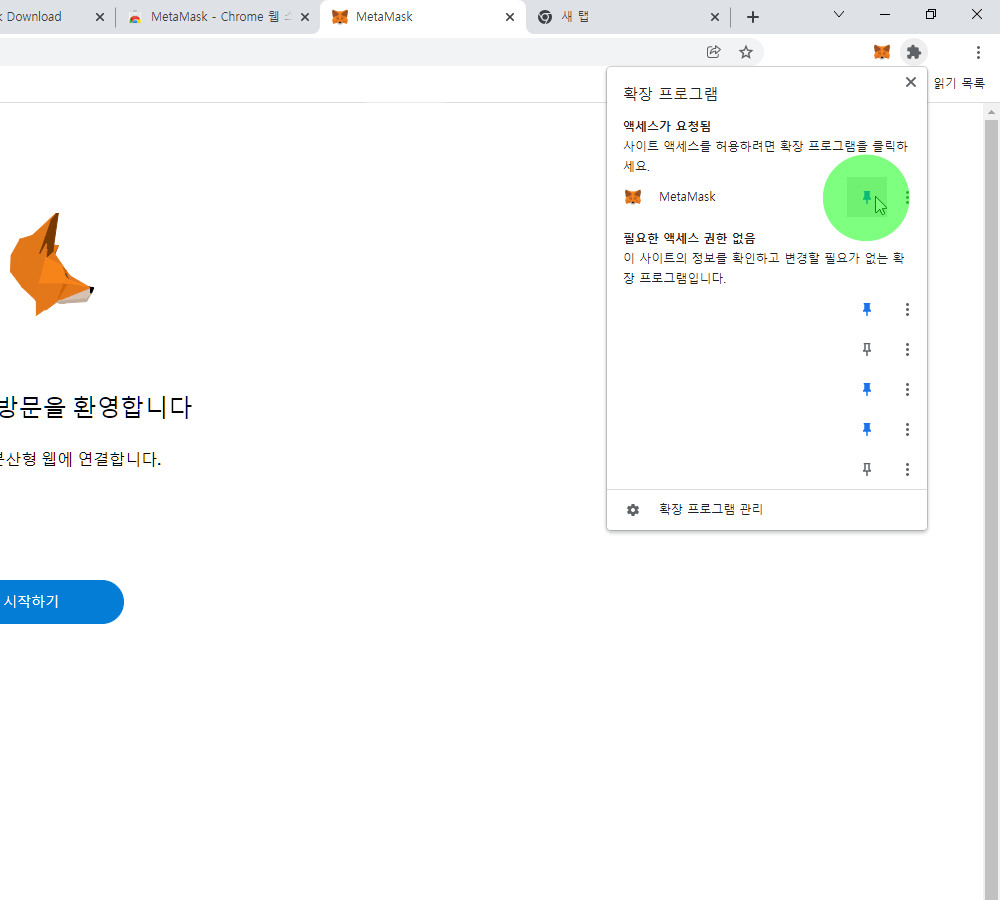Switch to the MetaMask Chrome Web Store tab
1000x900 pixels.
tap(220, 16)
